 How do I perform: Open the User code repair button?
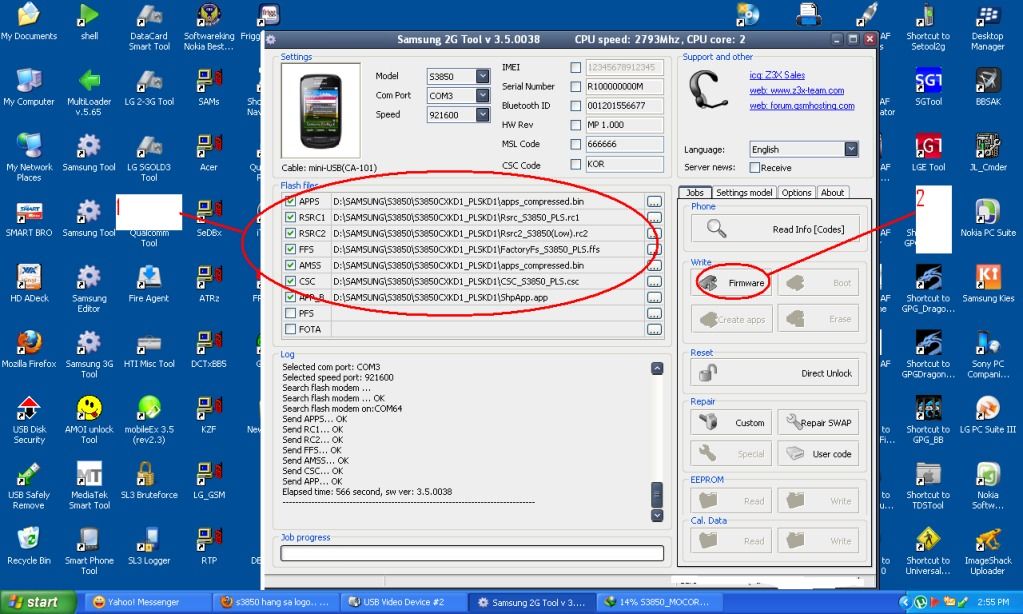pyautogui.click(x=818, y=453)
